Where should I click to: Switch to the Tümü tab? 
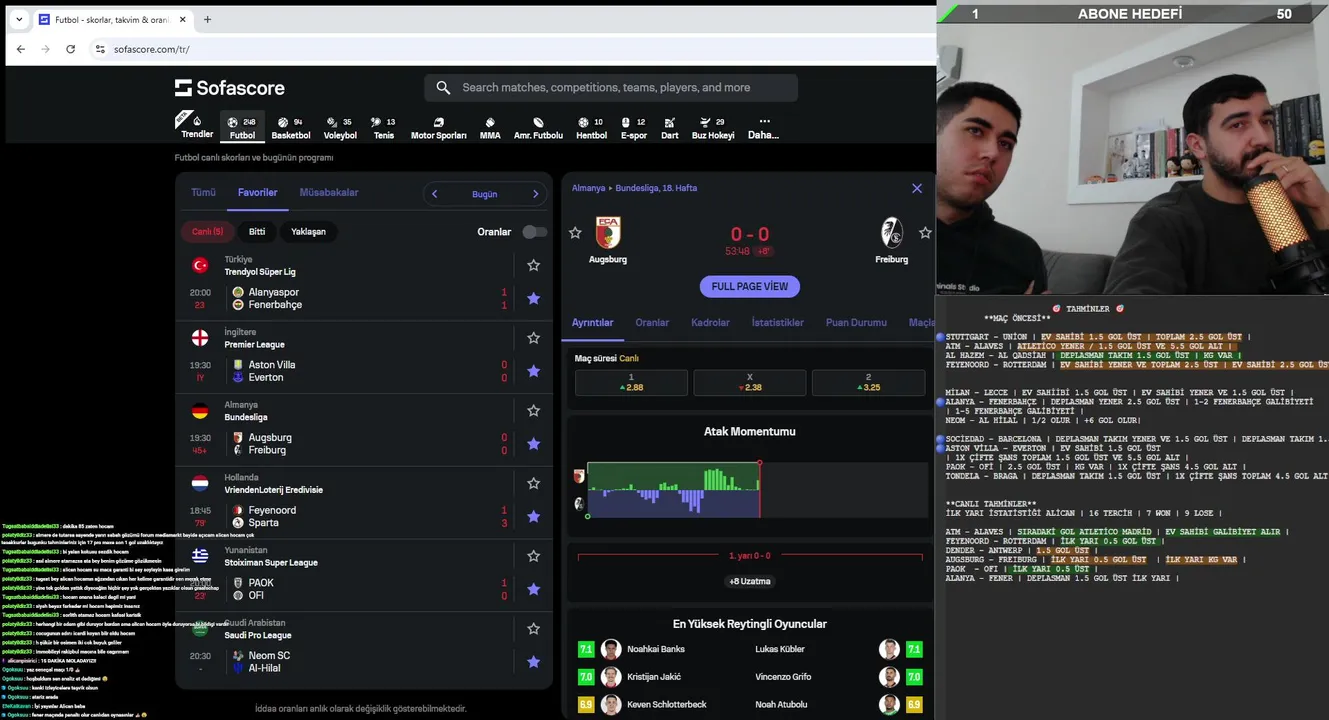(x=203, y=192)
